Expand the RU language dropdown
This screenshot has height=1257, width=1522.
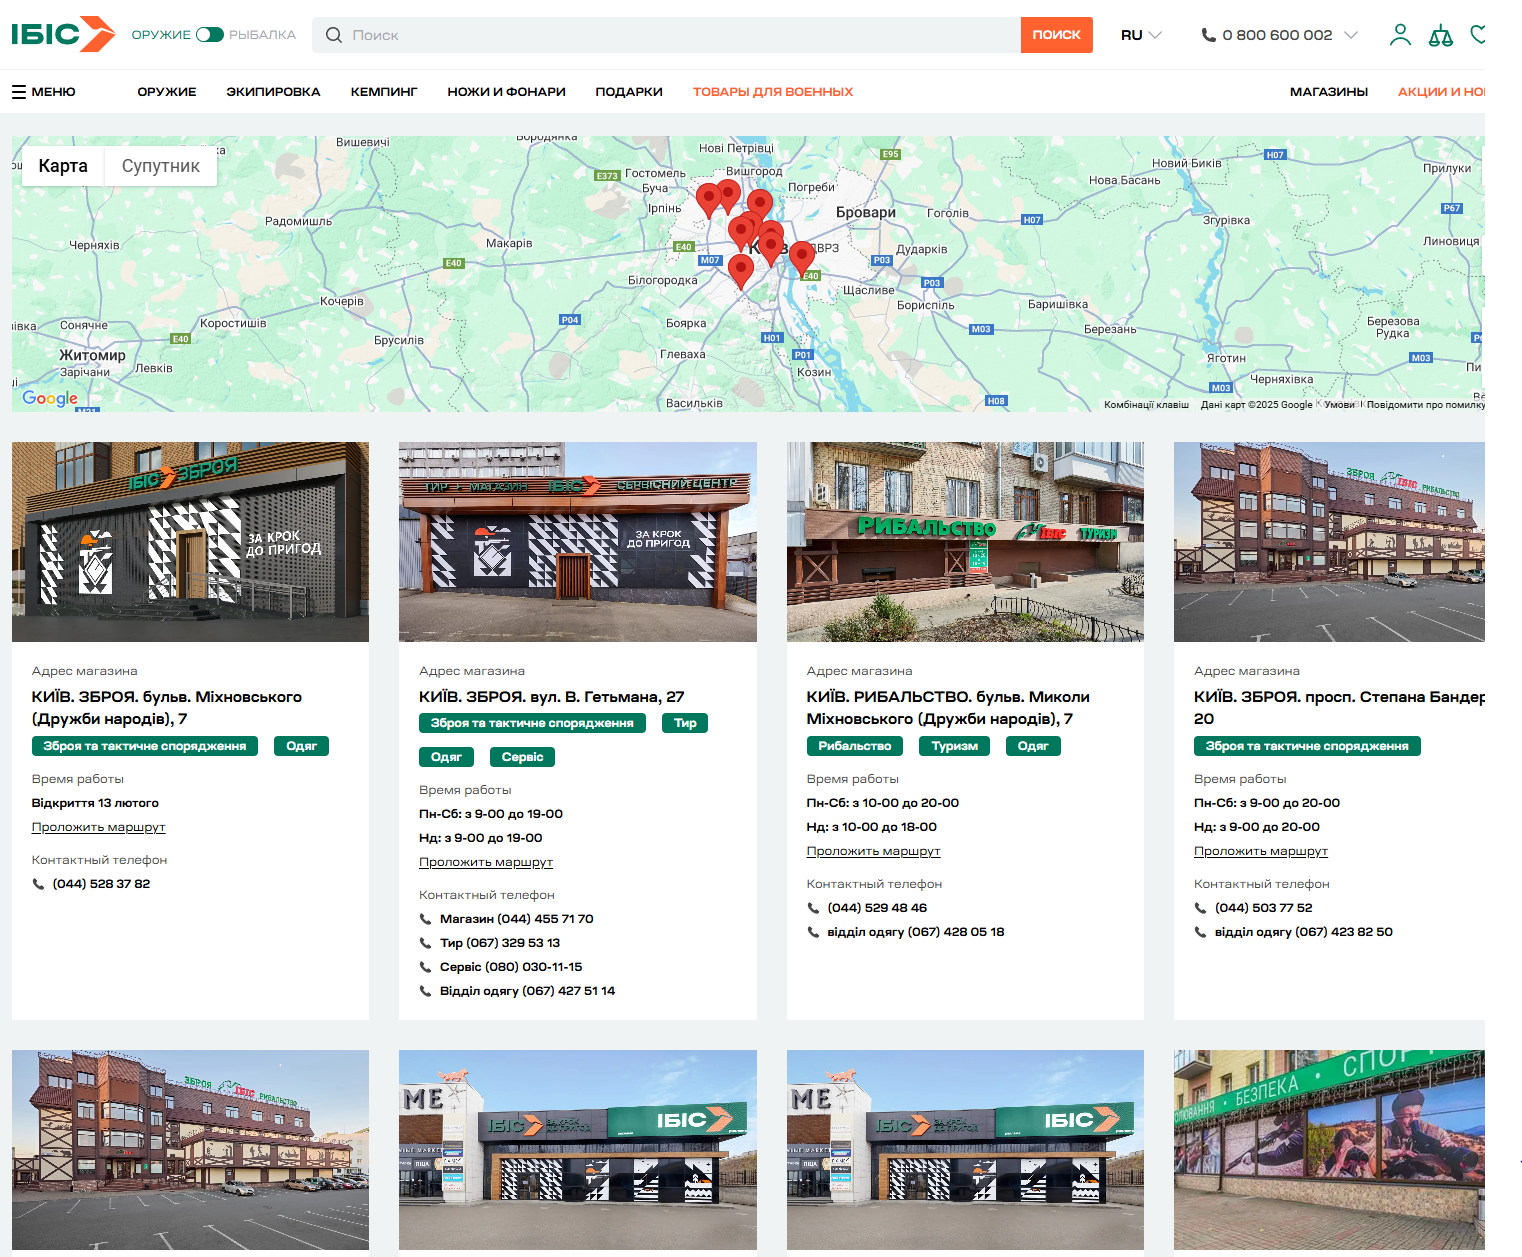click(x=1141, y=35)
